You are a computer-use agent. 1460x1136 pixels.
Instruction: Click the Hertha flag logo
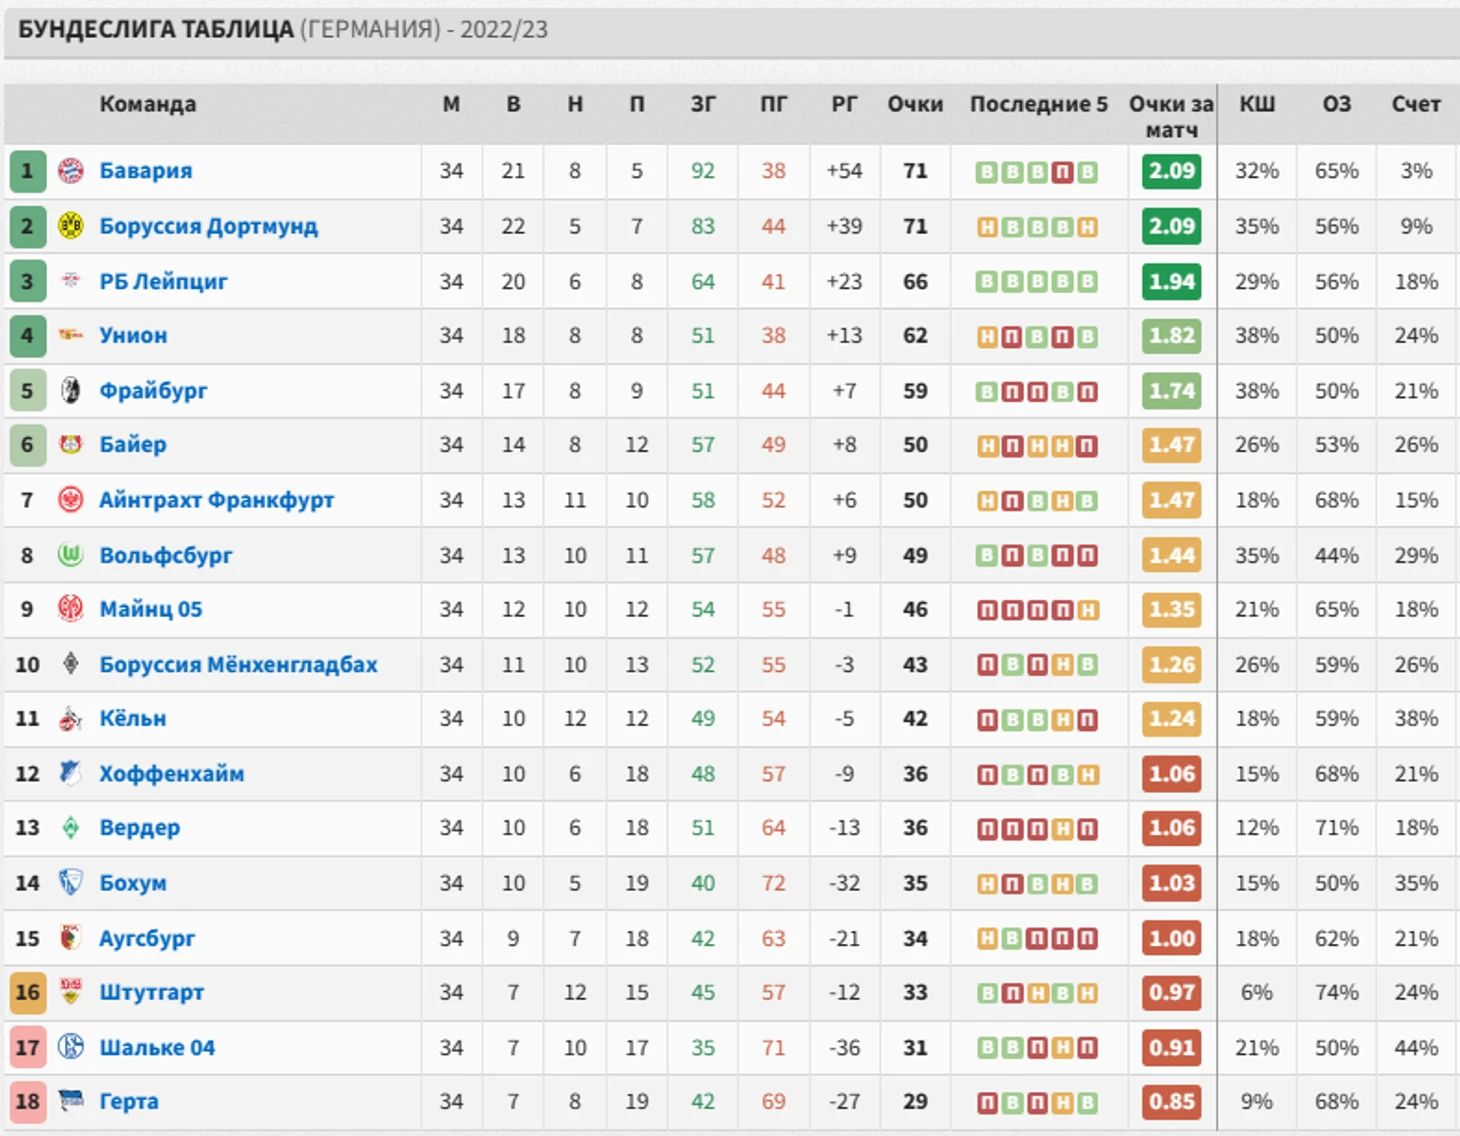(70, 1101)
